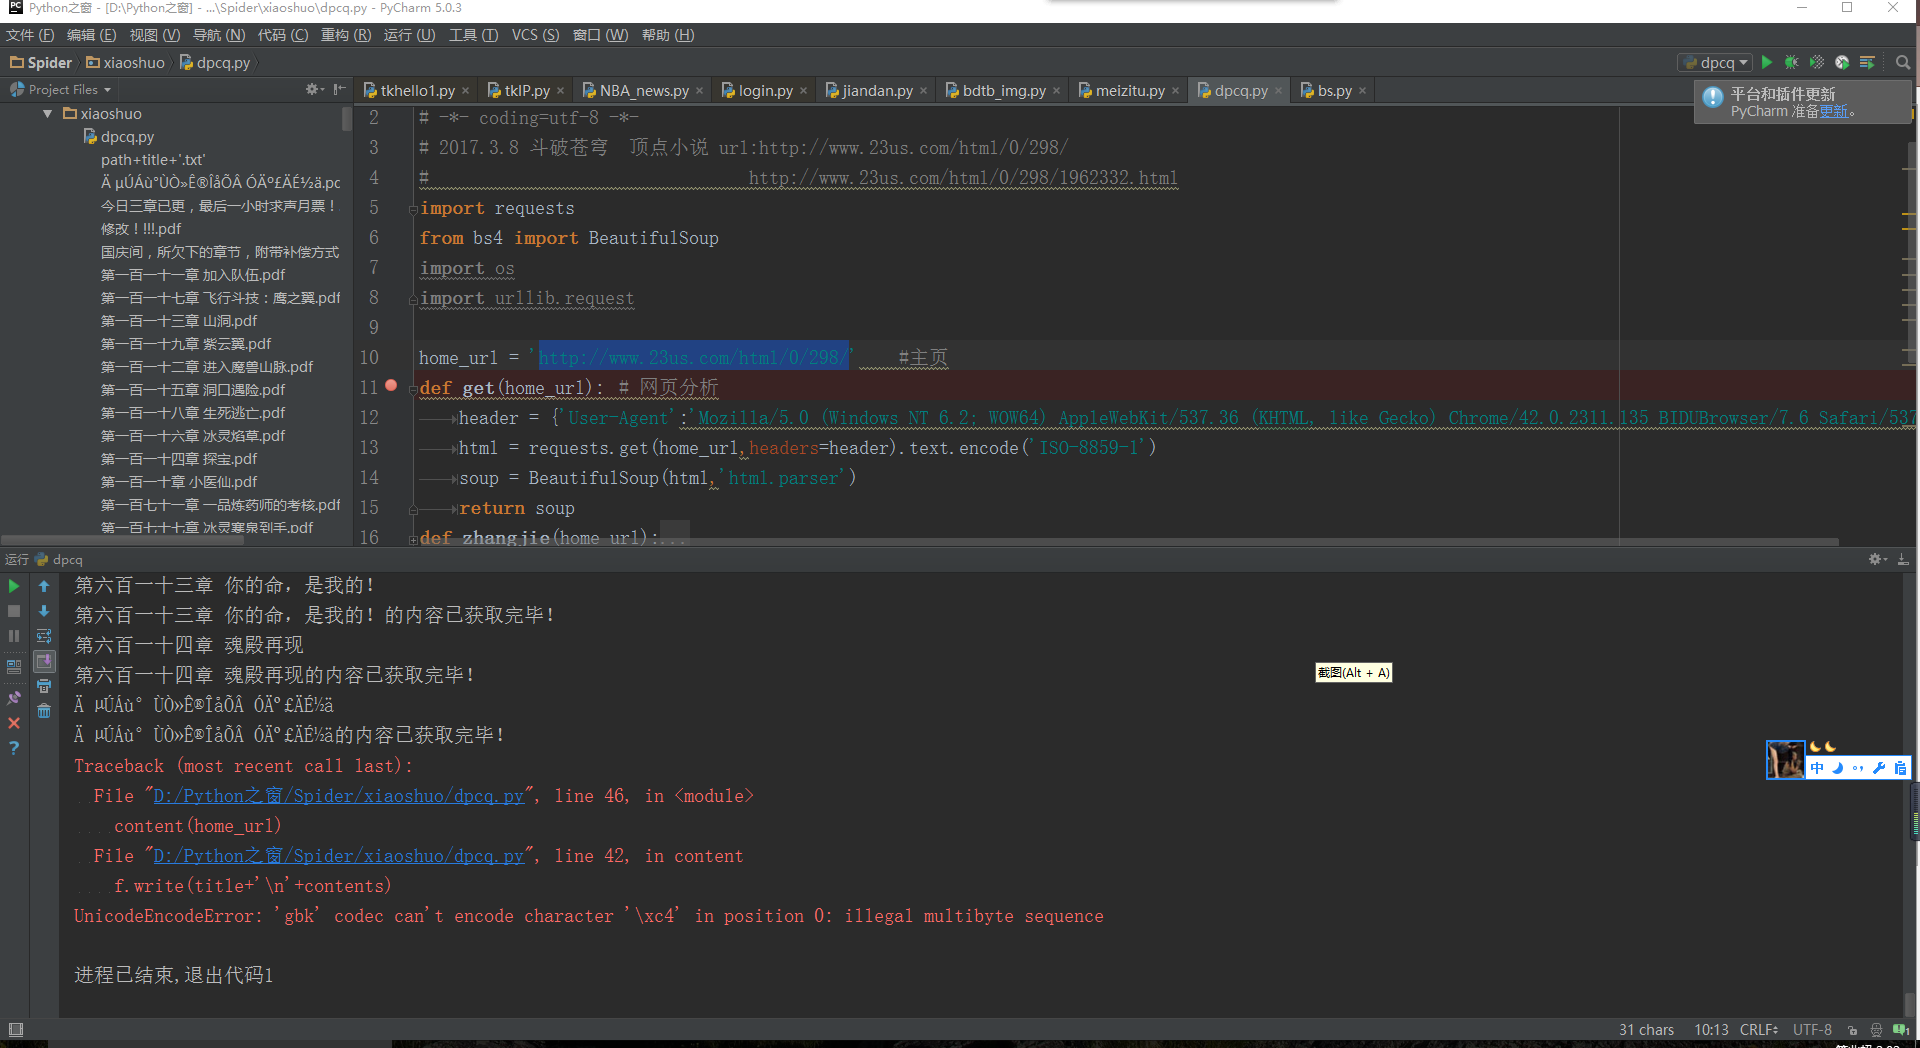Change UTF-8 file encoding

1812,1030
